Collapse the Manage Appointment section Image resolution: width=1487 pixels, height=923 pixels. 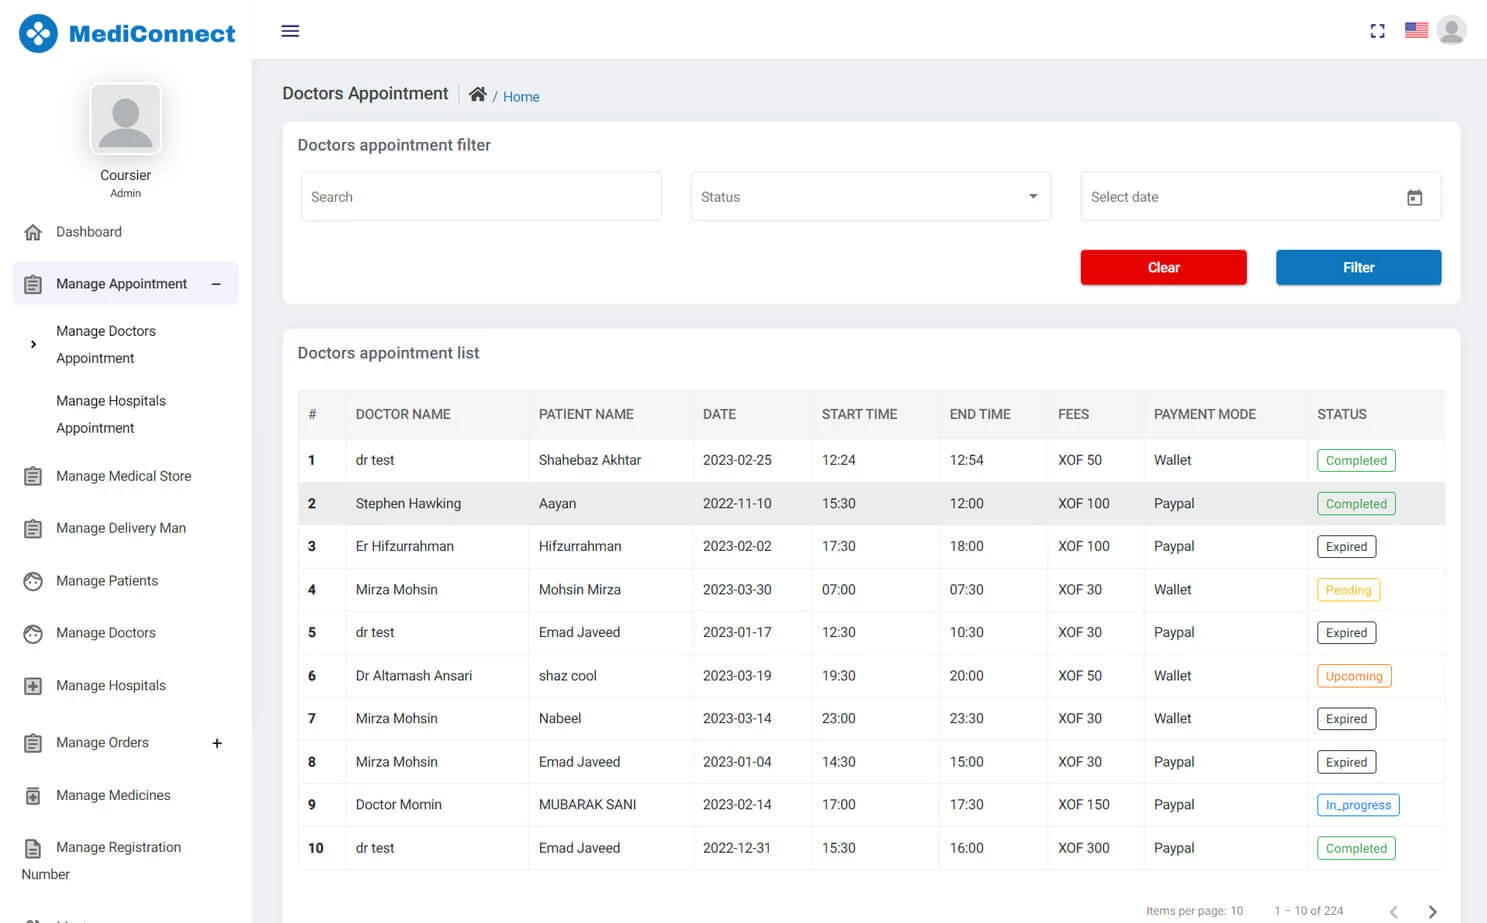(217, 284)
